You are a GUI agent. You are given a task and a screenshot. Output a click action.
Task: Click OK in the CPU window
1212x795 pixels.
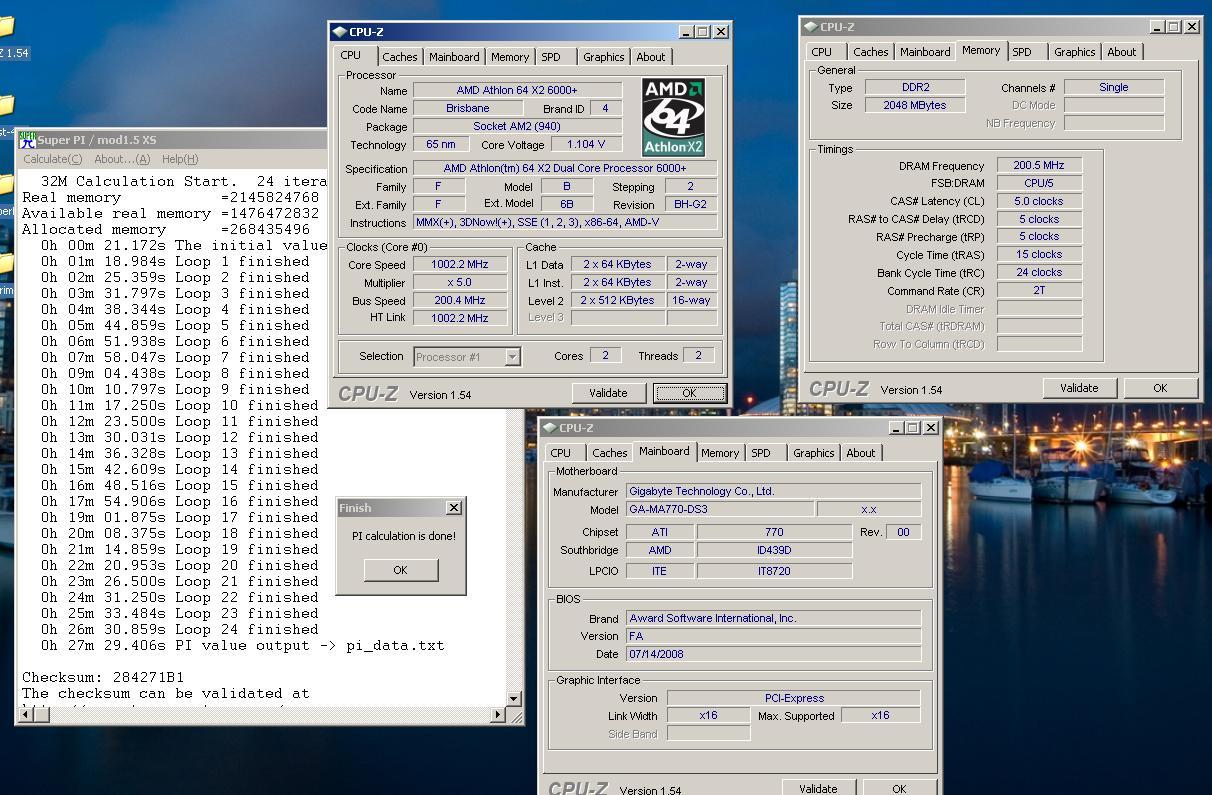tap(689, 393)
